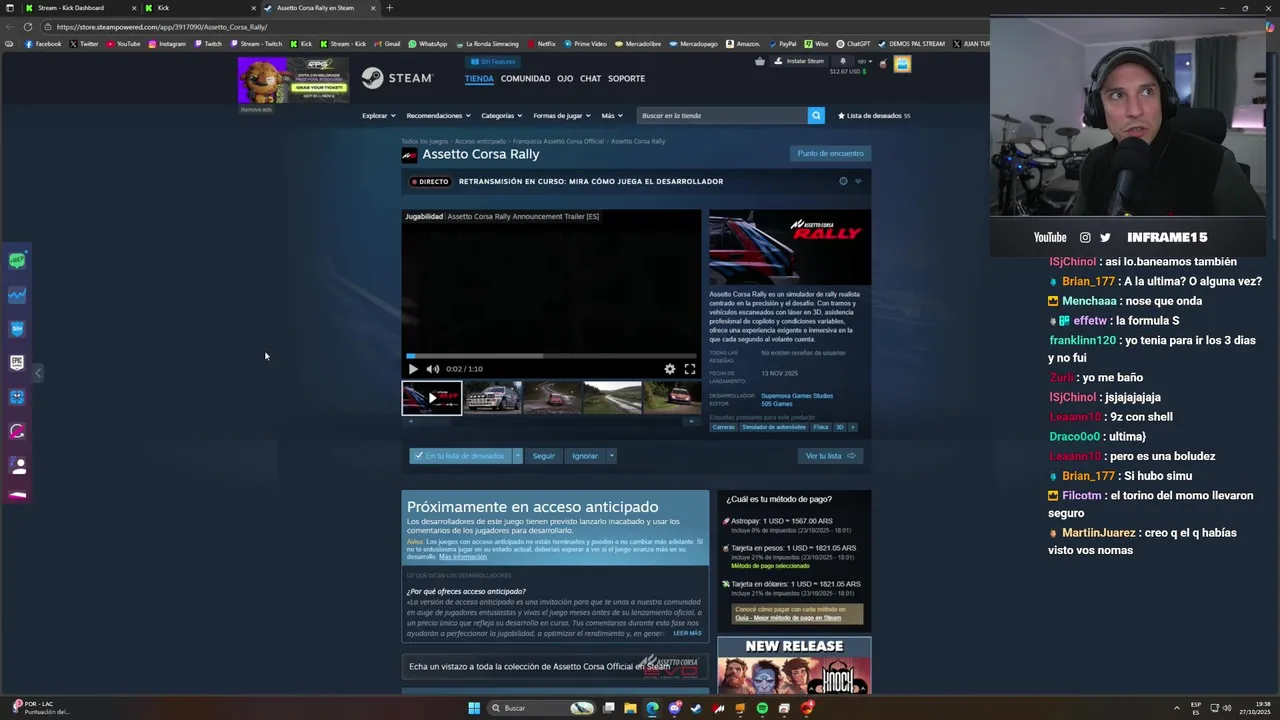Open the Steam logo home link

click(x=397, y=78)
